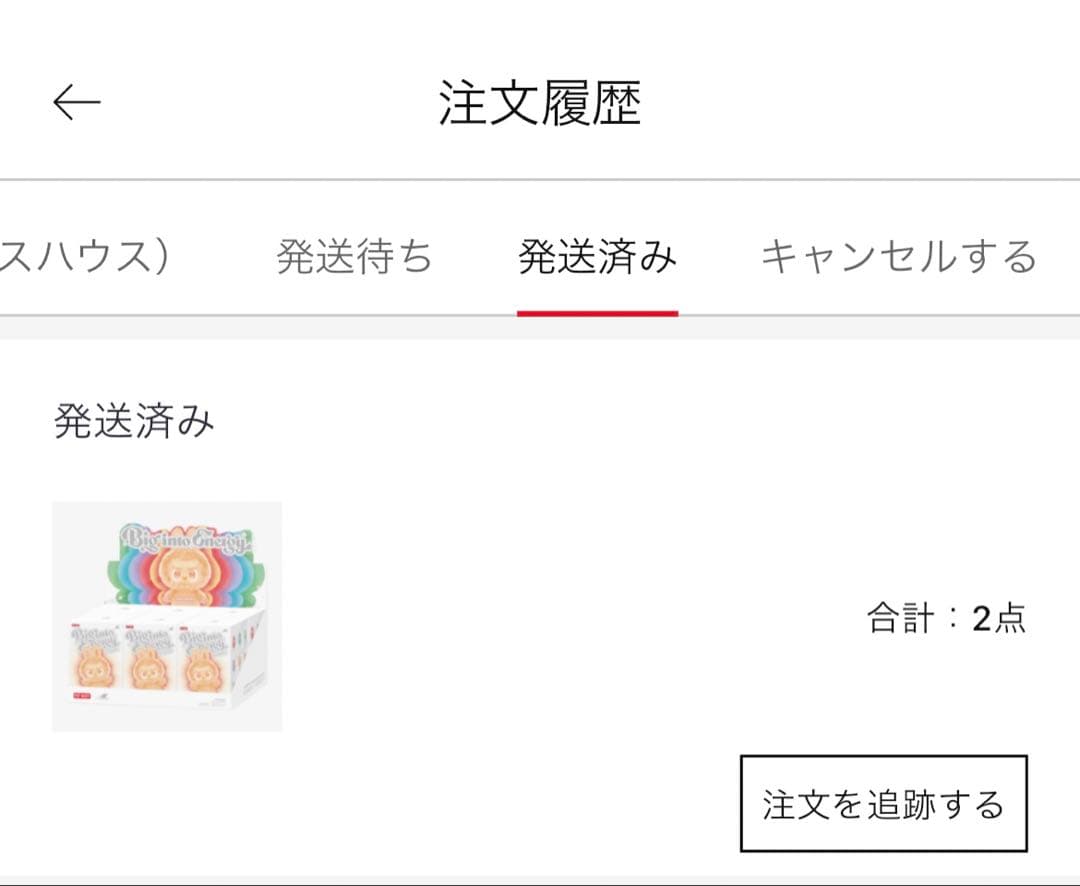
Task: Track the shipped order via its button
Action: 884,805
